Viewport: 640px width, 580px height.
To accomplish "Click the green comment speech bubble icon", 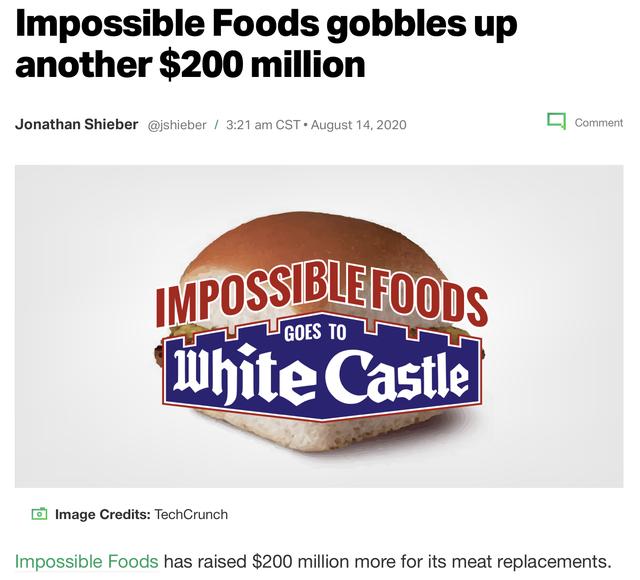I will 556,122.
